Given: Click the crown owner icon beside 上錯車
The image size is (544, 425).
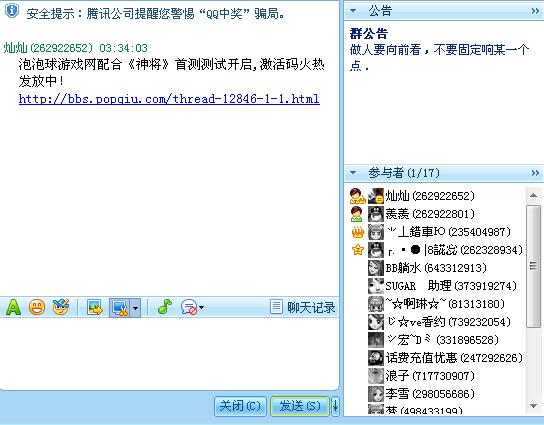Looking at the screenshot, I should [358, 232].
